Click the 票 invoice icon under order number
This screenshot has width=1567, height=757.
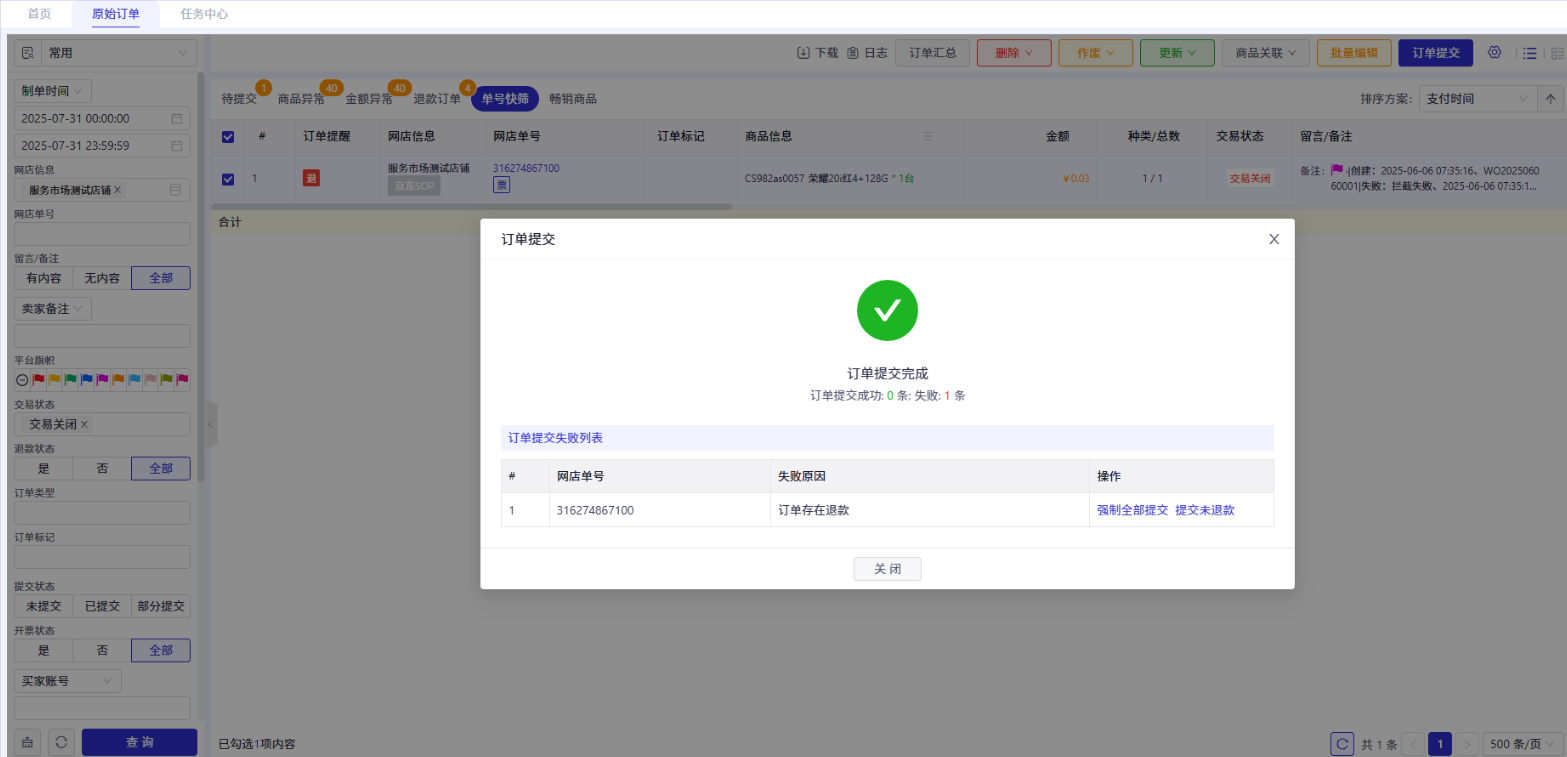click(x=501, y=185)
